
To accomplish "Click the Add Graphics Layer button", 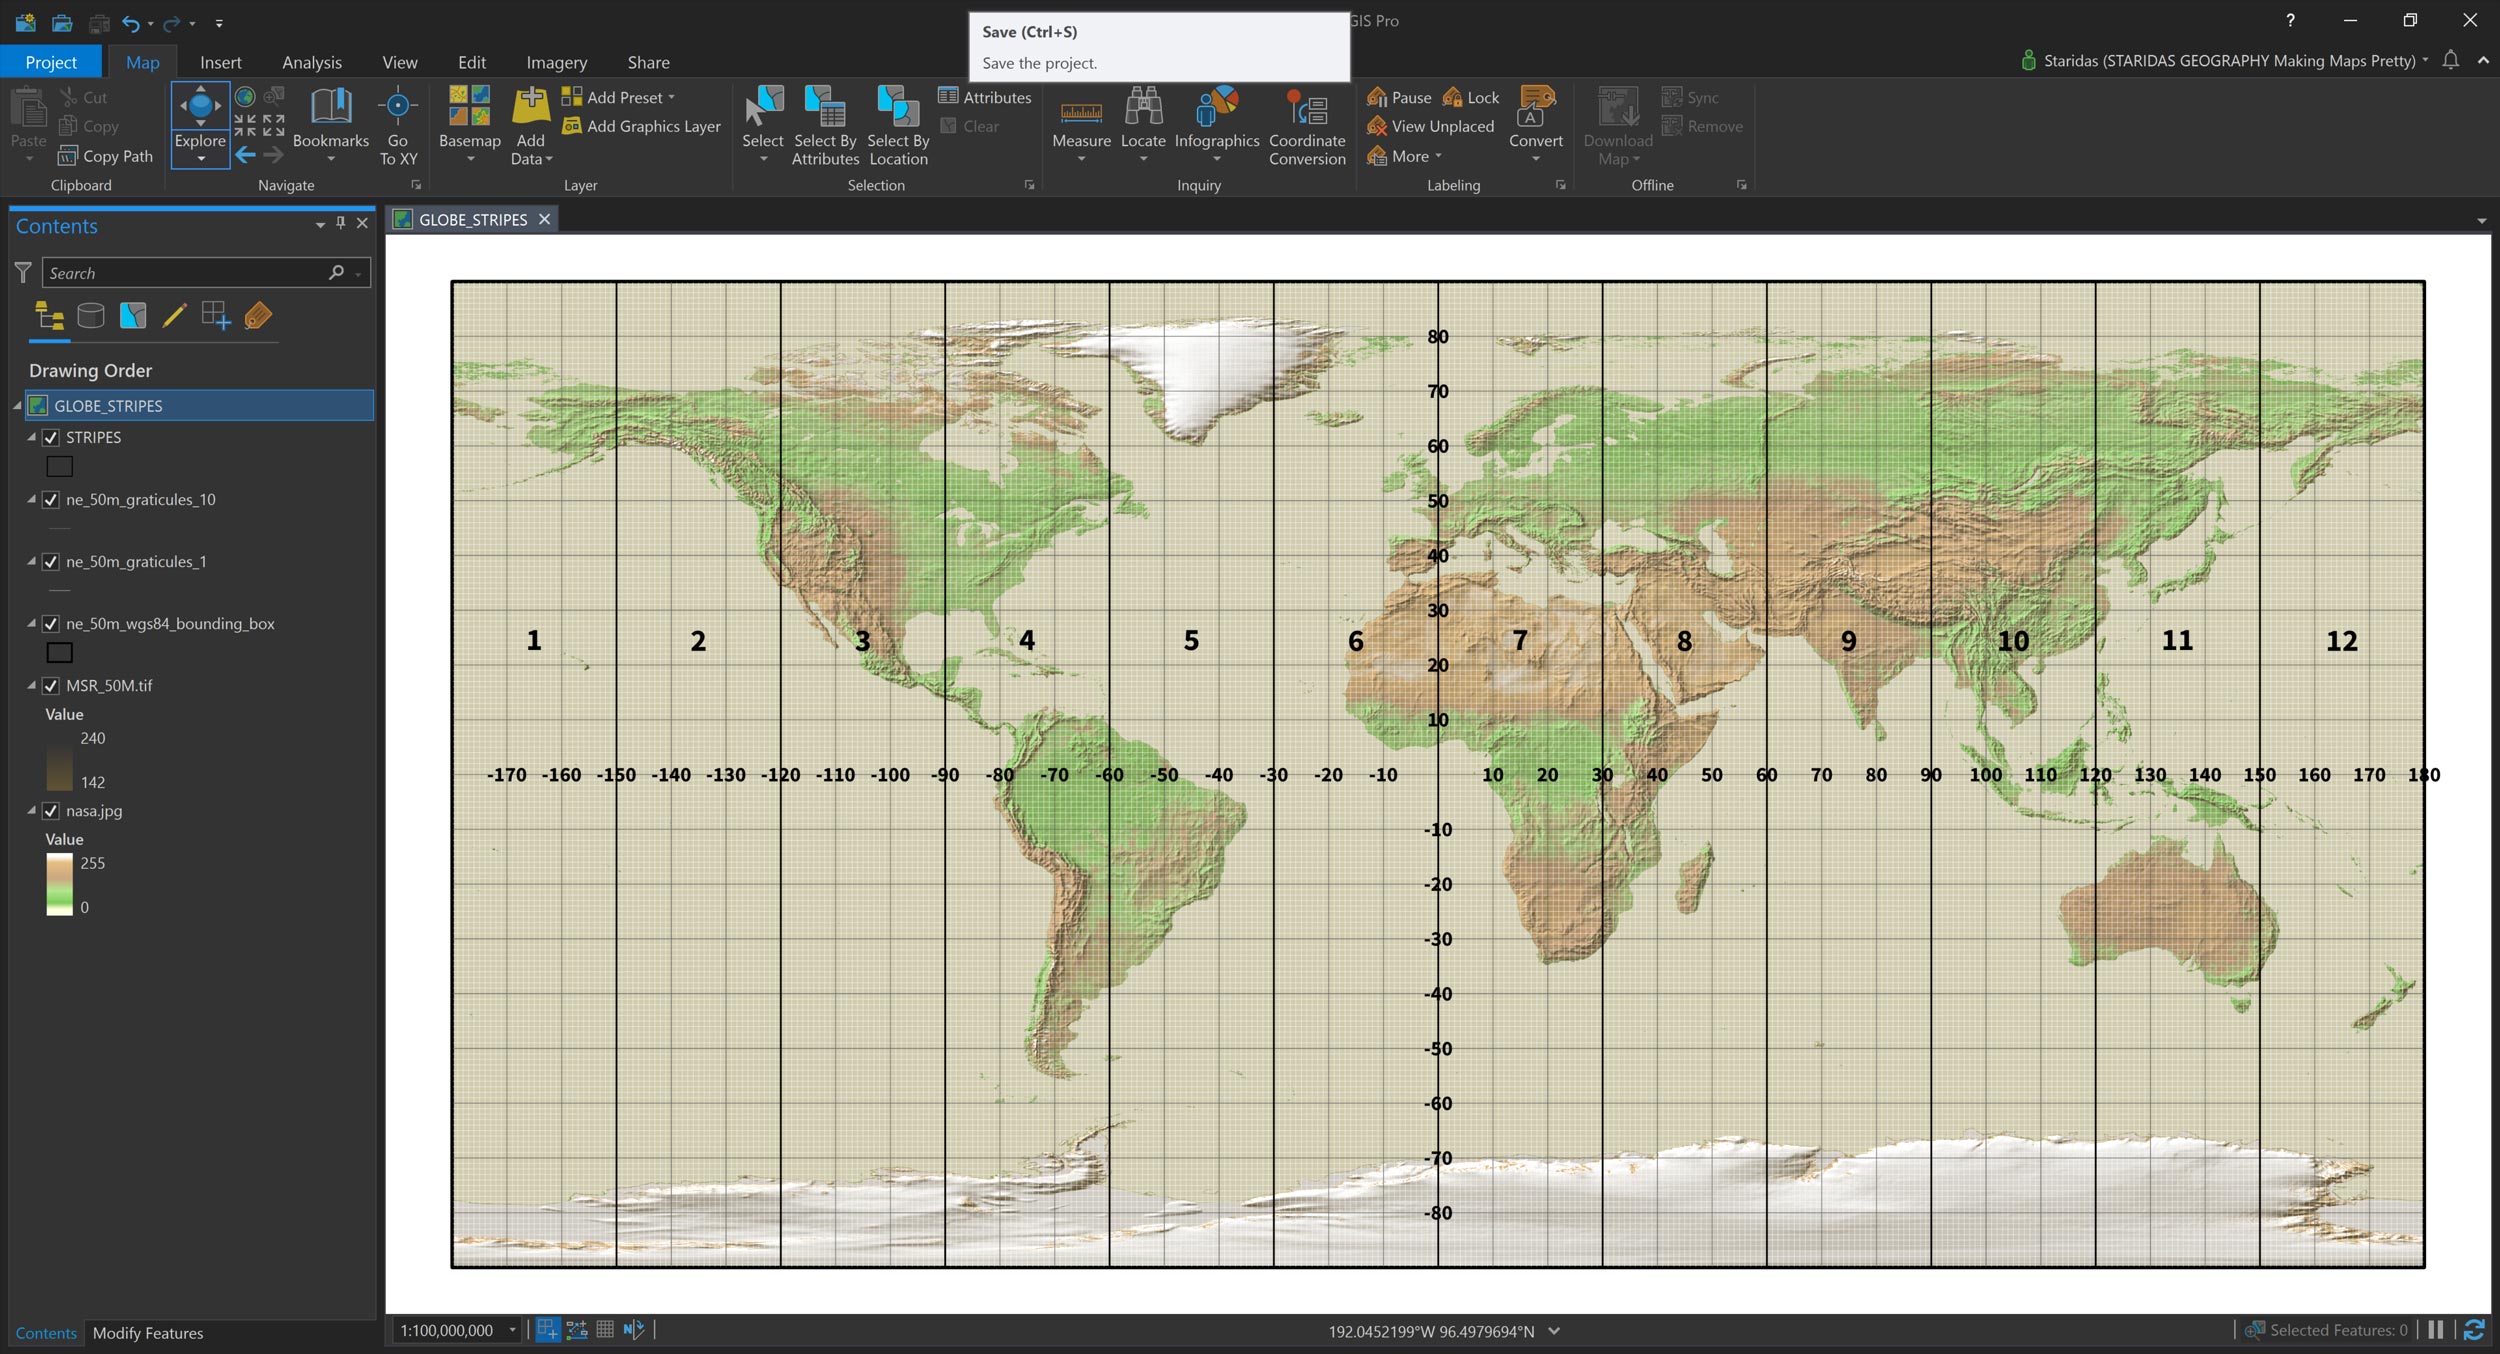I will (642, 126).
